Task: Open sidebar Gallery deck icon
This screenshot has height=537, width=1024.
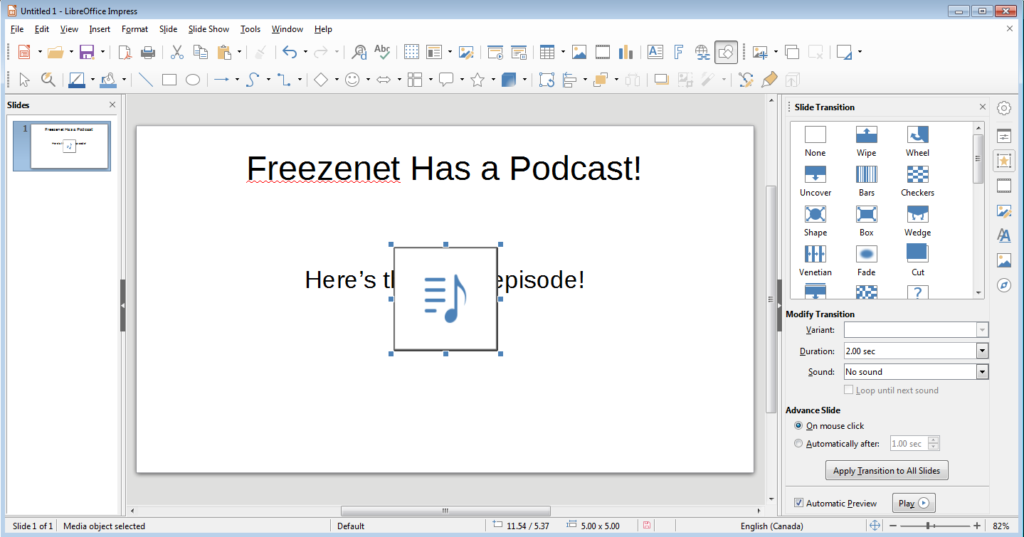Action: point(1004,261)
